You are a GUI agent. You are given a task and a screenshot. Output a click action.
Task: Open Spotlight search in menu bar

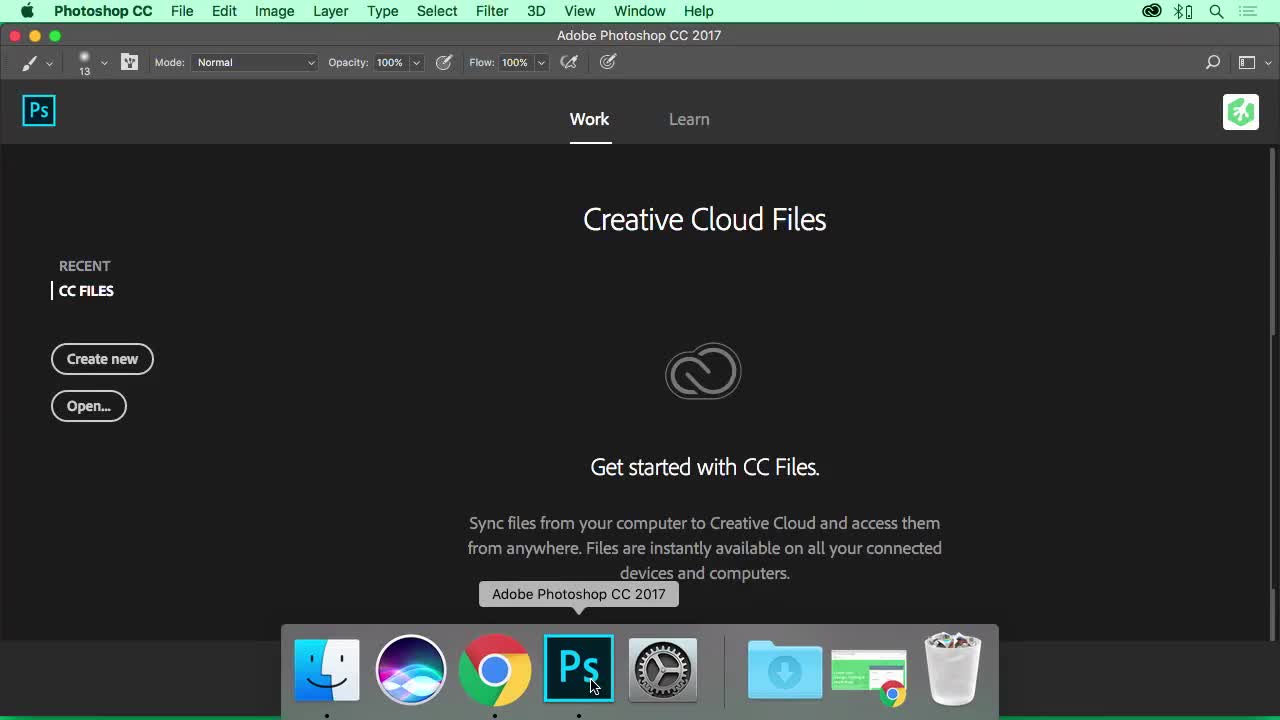[1217, 11]
